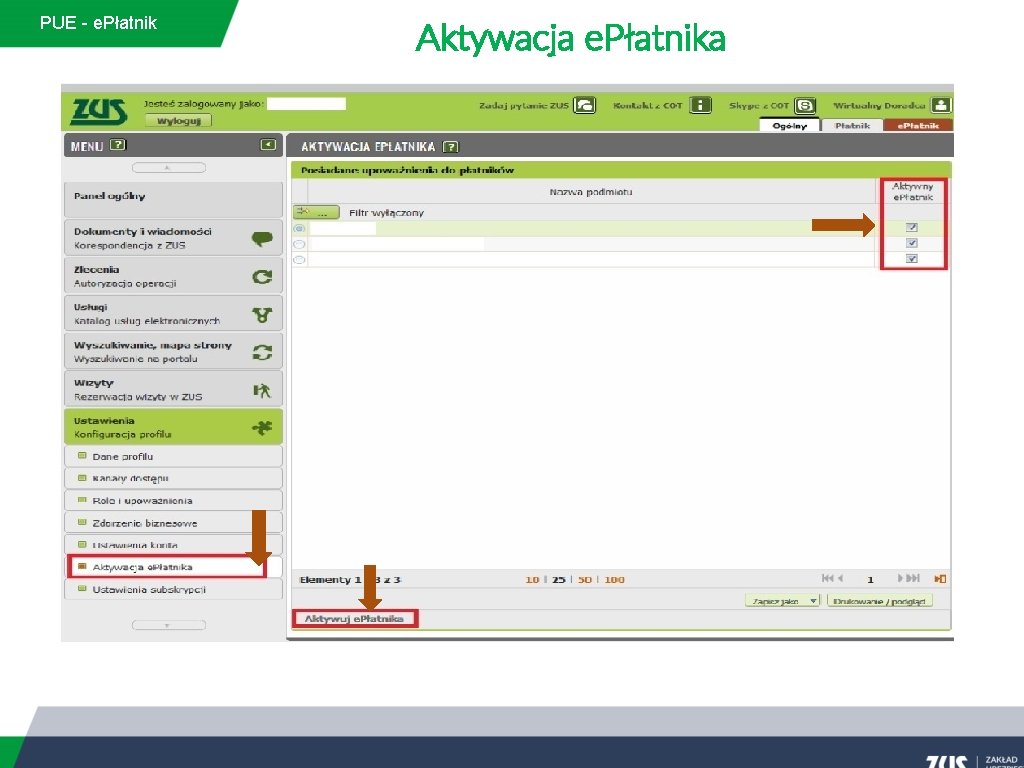Open Wyszukiwanie, mapa strony menu item
Screen dimensions: 1024x768
(x=174, y=351)
